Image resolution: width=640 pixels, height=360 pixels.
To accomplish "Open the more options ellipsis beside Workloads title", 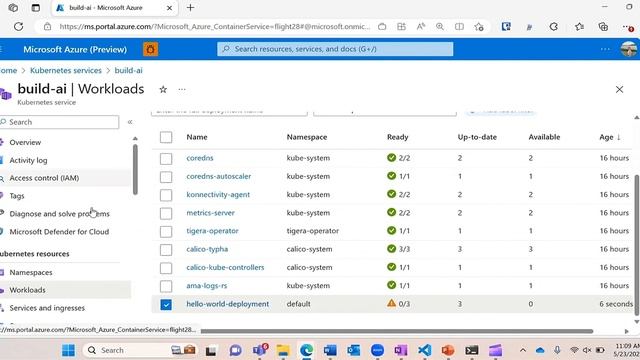I will (182, 89).
